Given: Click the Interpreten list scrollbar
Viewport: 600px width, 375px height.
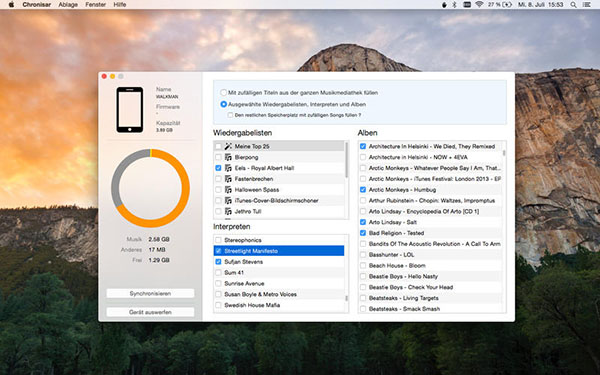Looking at the screenshot, I should [347, 298].
